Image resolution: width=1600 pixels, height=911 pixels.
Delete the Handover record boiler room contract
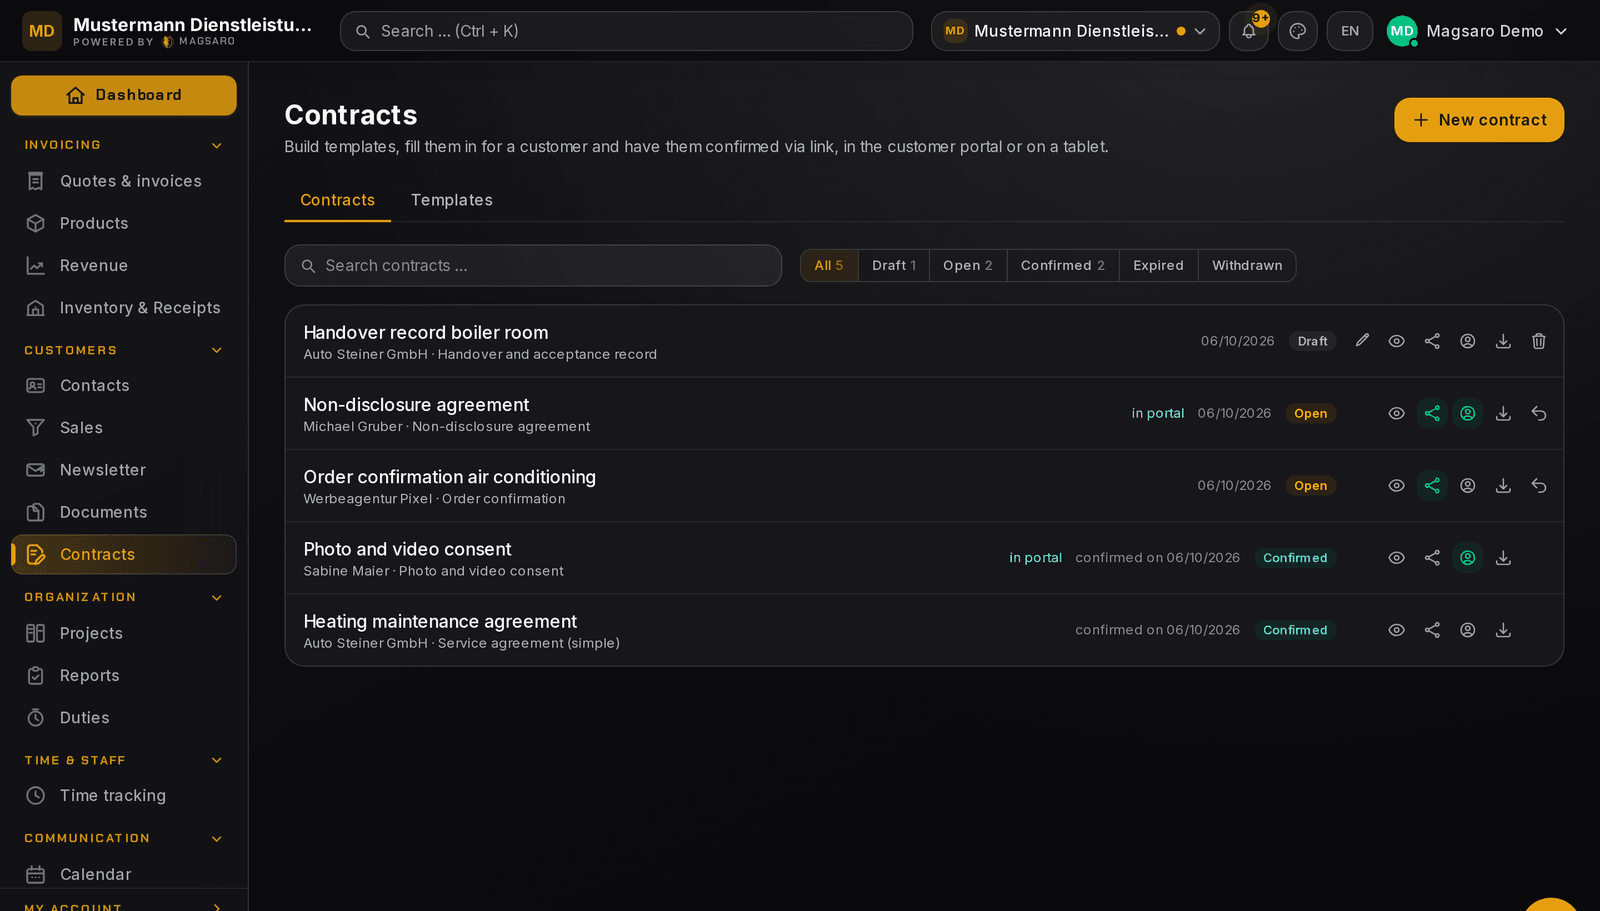click(x=1539, y=341)
